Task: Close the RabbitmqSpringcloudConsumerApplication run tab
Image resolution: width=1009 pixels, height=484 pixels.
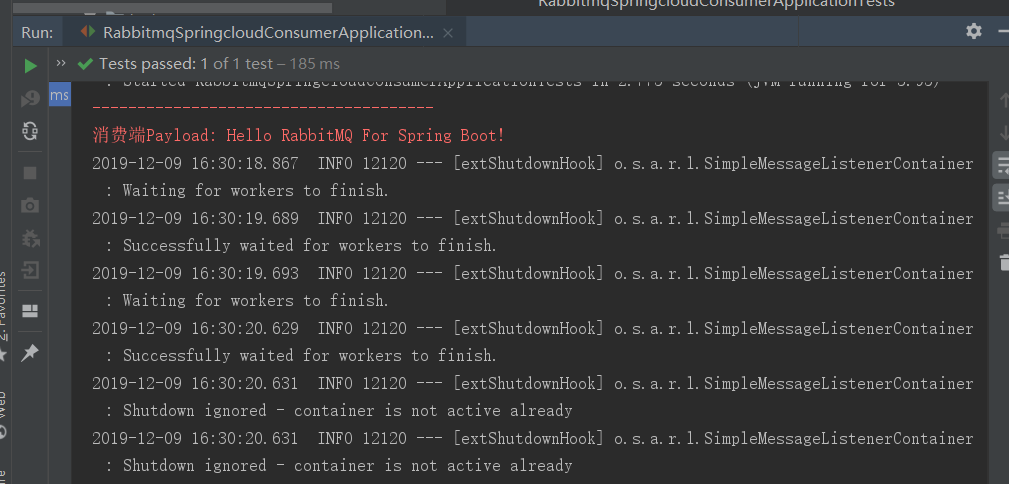Action: (448, 33)
